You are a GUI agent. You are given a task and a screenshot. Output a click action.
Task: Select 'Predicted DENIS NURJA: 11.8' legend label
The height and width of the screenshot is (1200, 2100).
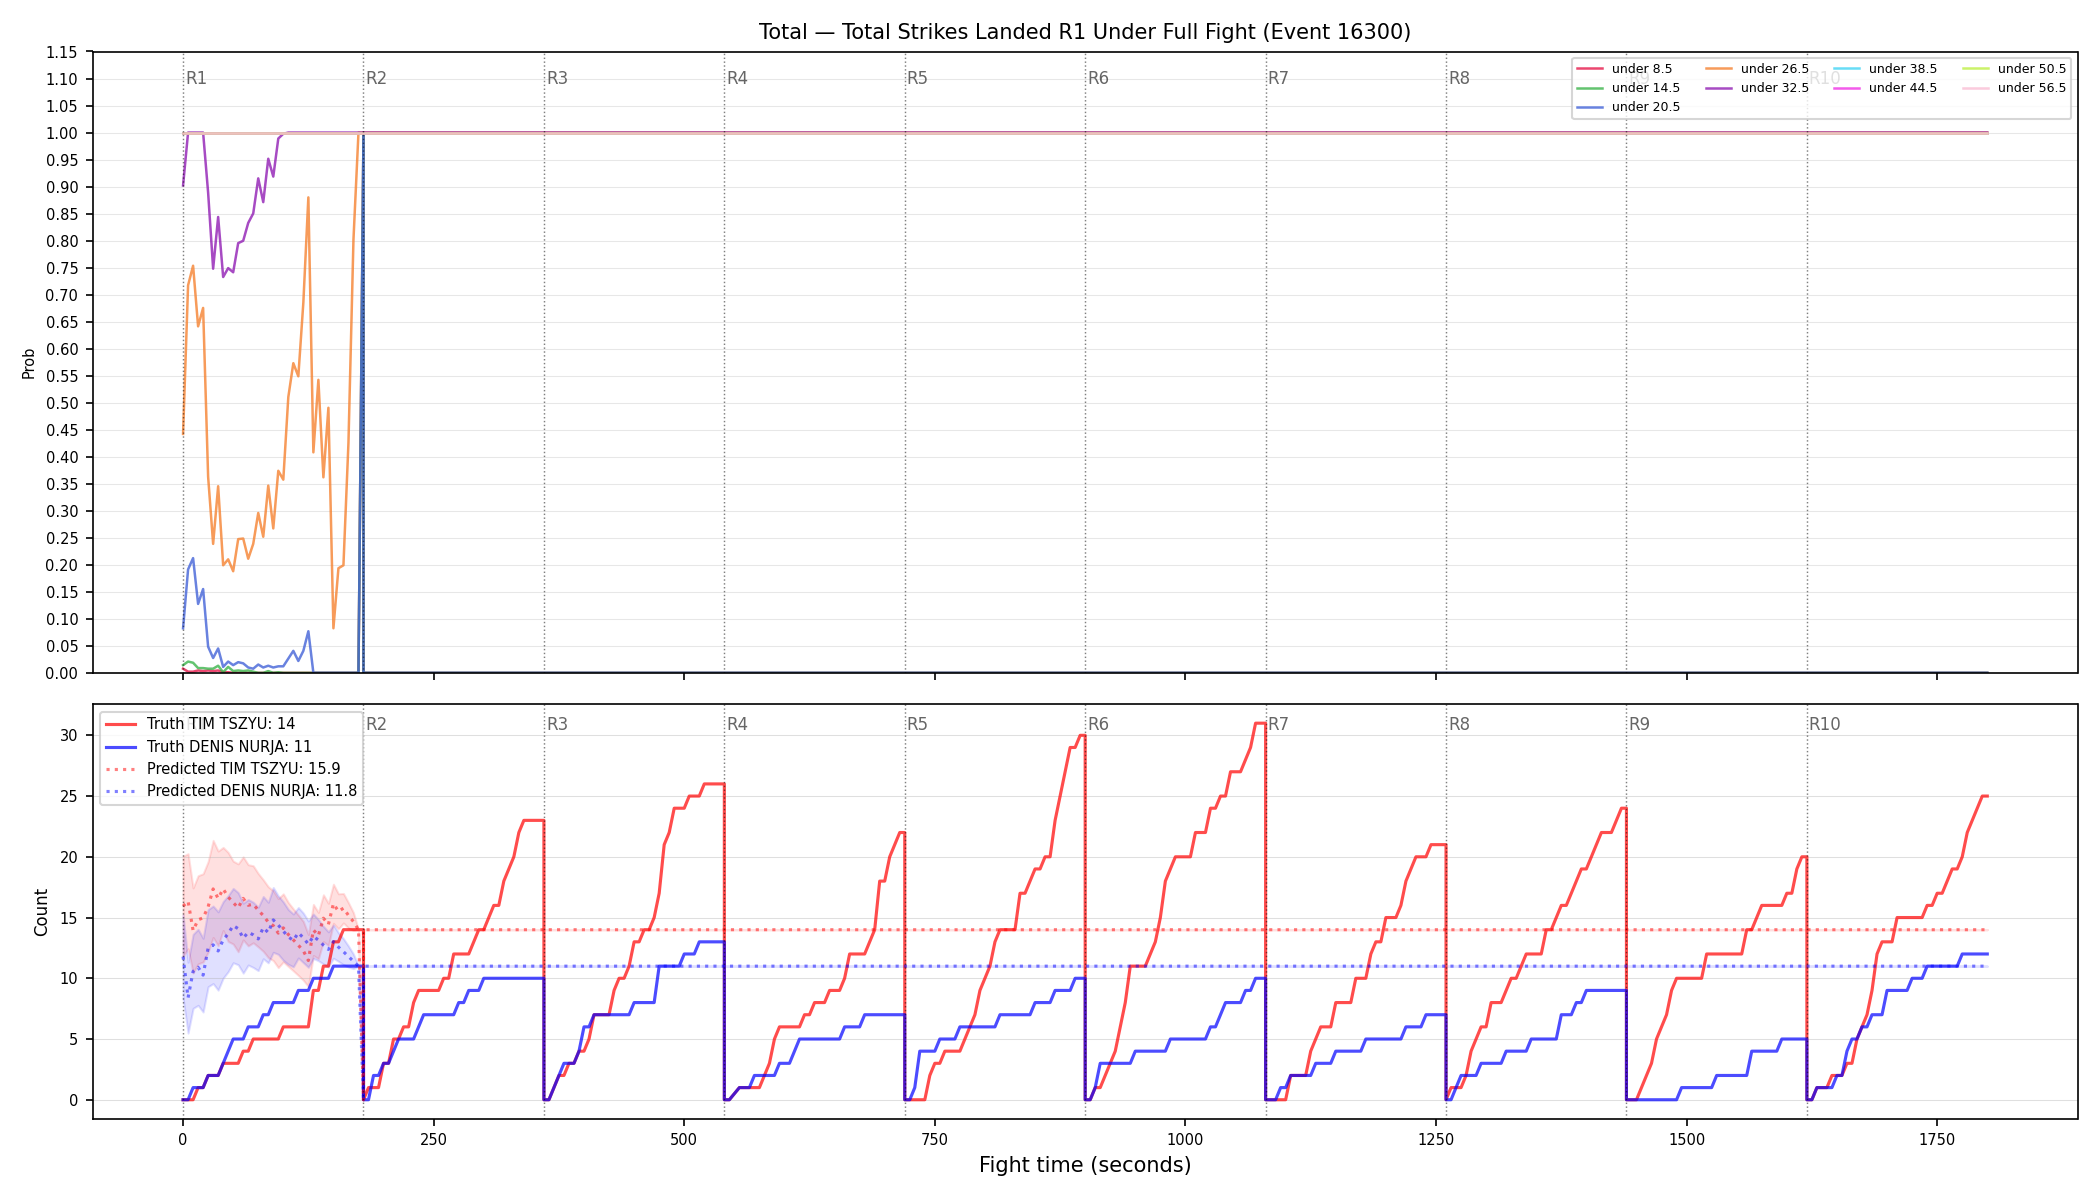pyautogui.click(x=251, y=791)
